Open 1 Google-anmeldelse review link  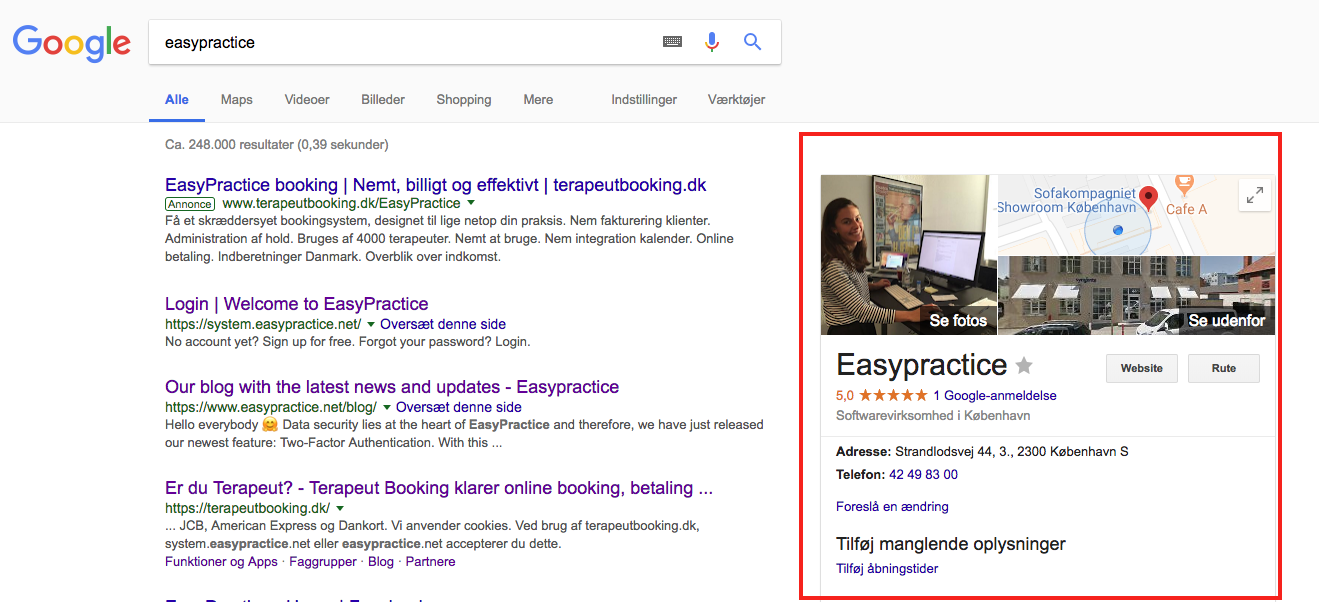(x=995, y=395)
